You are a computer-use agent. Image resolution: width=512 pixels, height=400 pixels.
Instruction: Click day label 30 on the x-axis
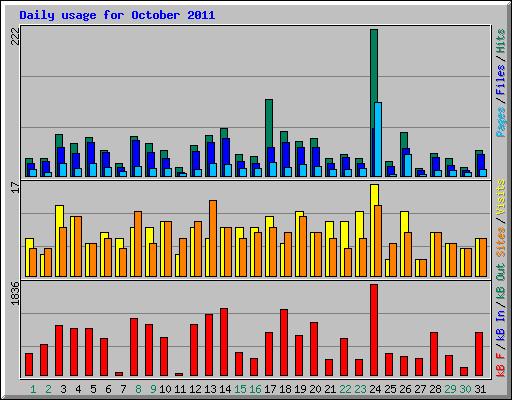[x=465, y=389]
